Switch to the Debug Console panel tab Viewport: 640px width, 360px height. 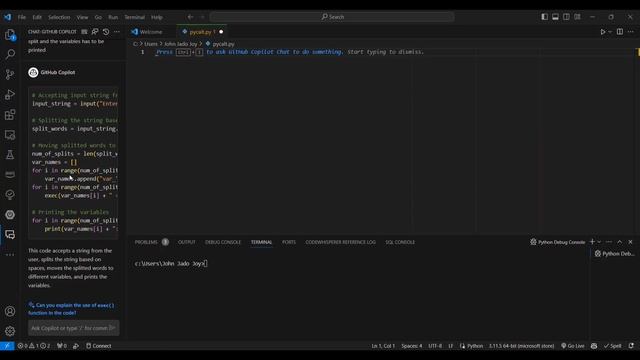pos(223,242)
